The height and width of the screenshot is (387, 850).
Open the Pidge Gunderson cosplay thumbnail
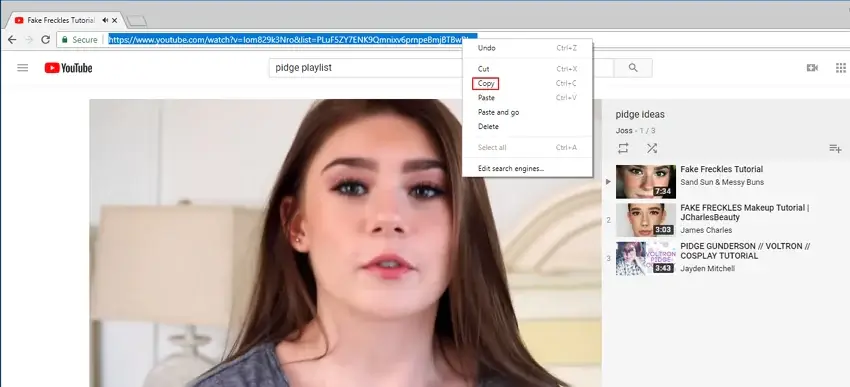click(x=646, y=258)
